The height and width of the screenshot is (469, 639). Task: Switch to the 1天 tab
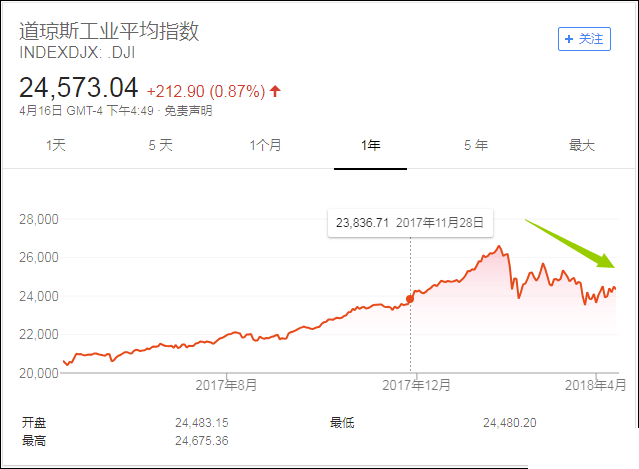pos(56,146)
